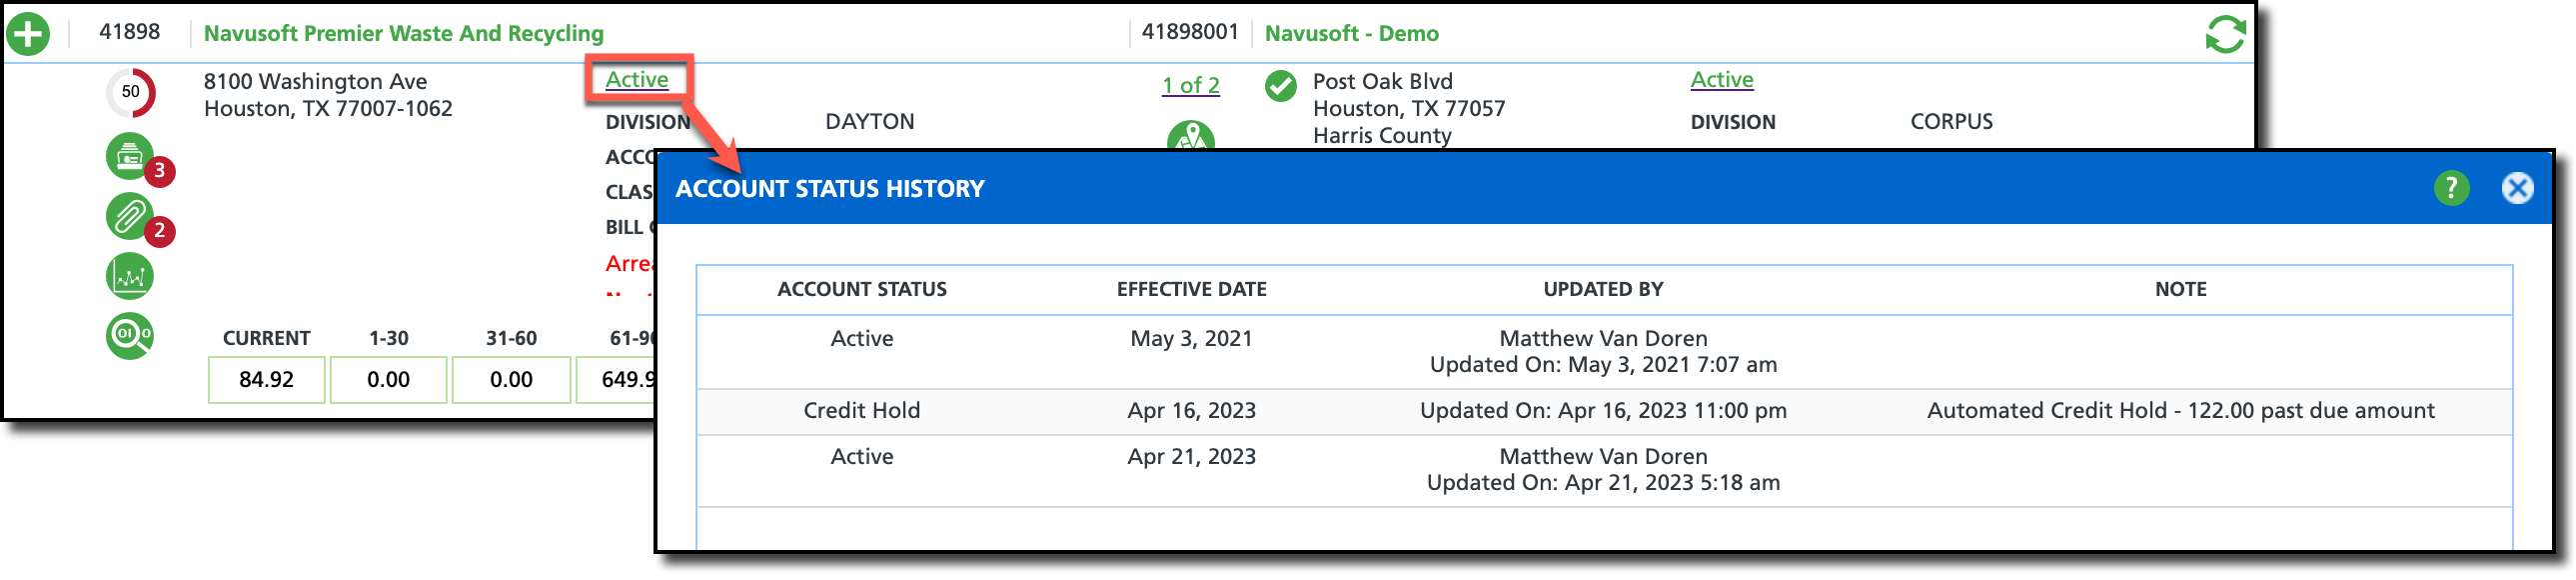The image size is (2576, 580).
Task: Open the account chart graph icon
Action: tap(130, 276)
